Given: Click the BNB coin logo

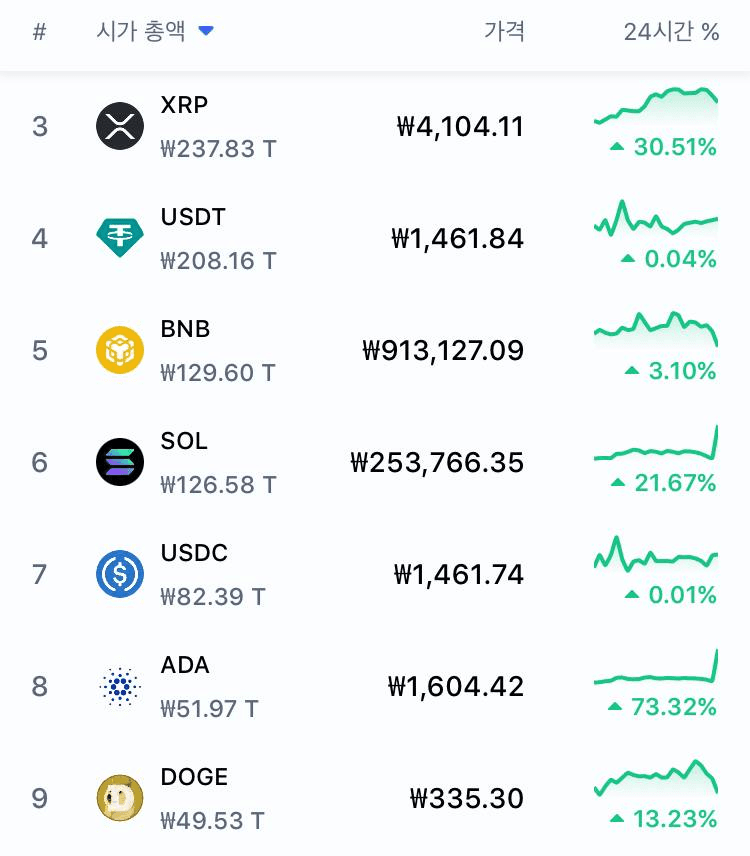Looking at the screenshot, I should click(120, 350).
